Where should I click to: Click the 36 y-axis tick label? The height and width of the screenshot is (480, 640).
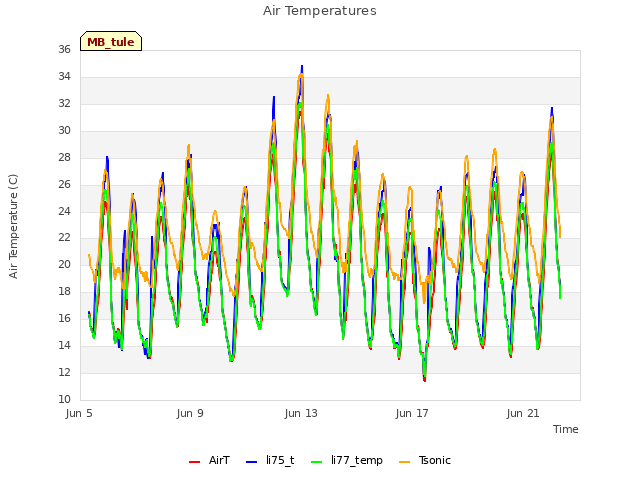coord(64,49)
